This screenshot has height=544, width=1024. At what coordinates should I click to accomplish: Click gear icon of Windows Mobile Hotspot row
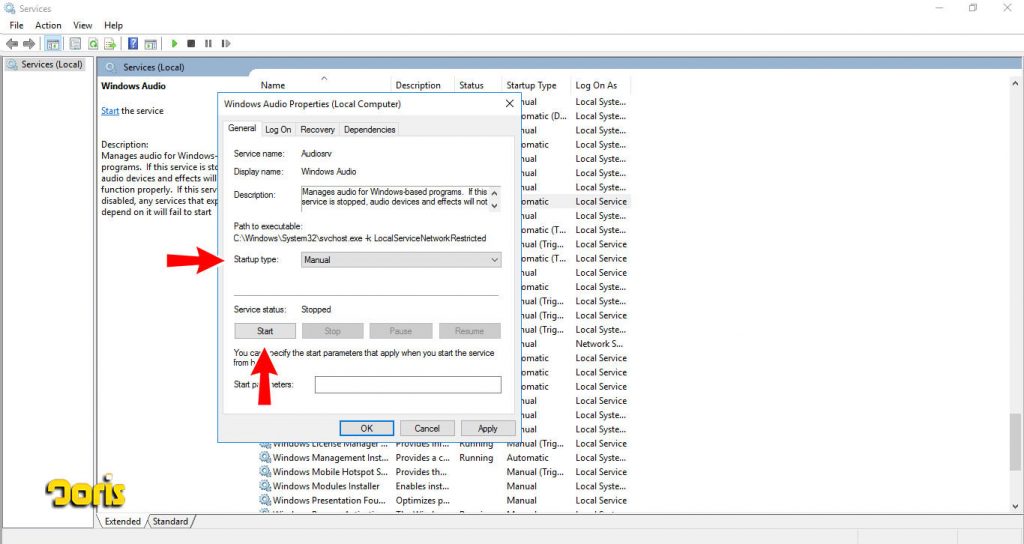click(264, 472)
